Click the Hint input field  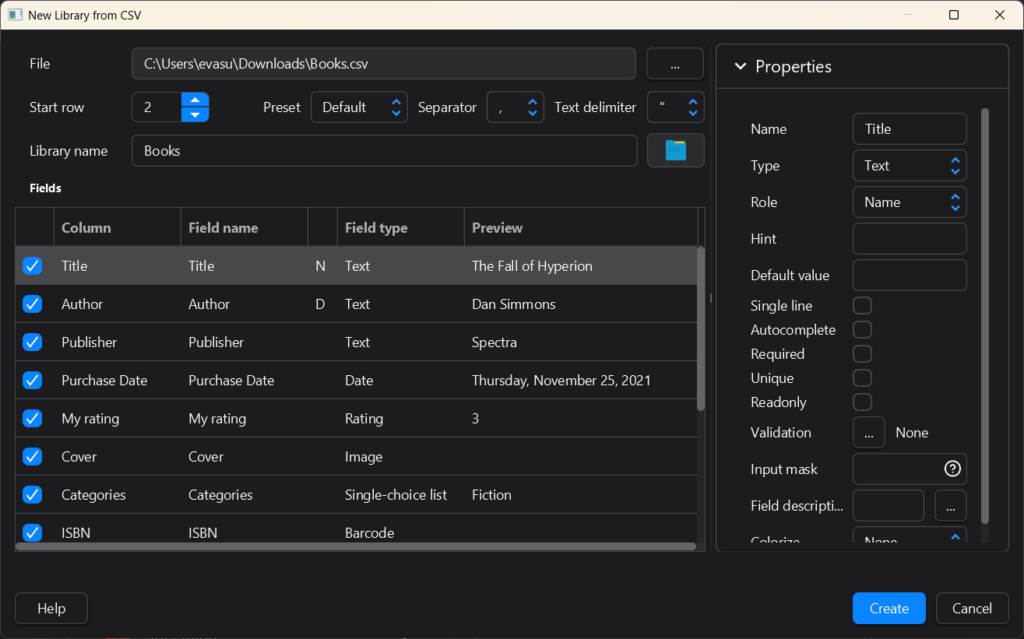(x=909, y=238)
